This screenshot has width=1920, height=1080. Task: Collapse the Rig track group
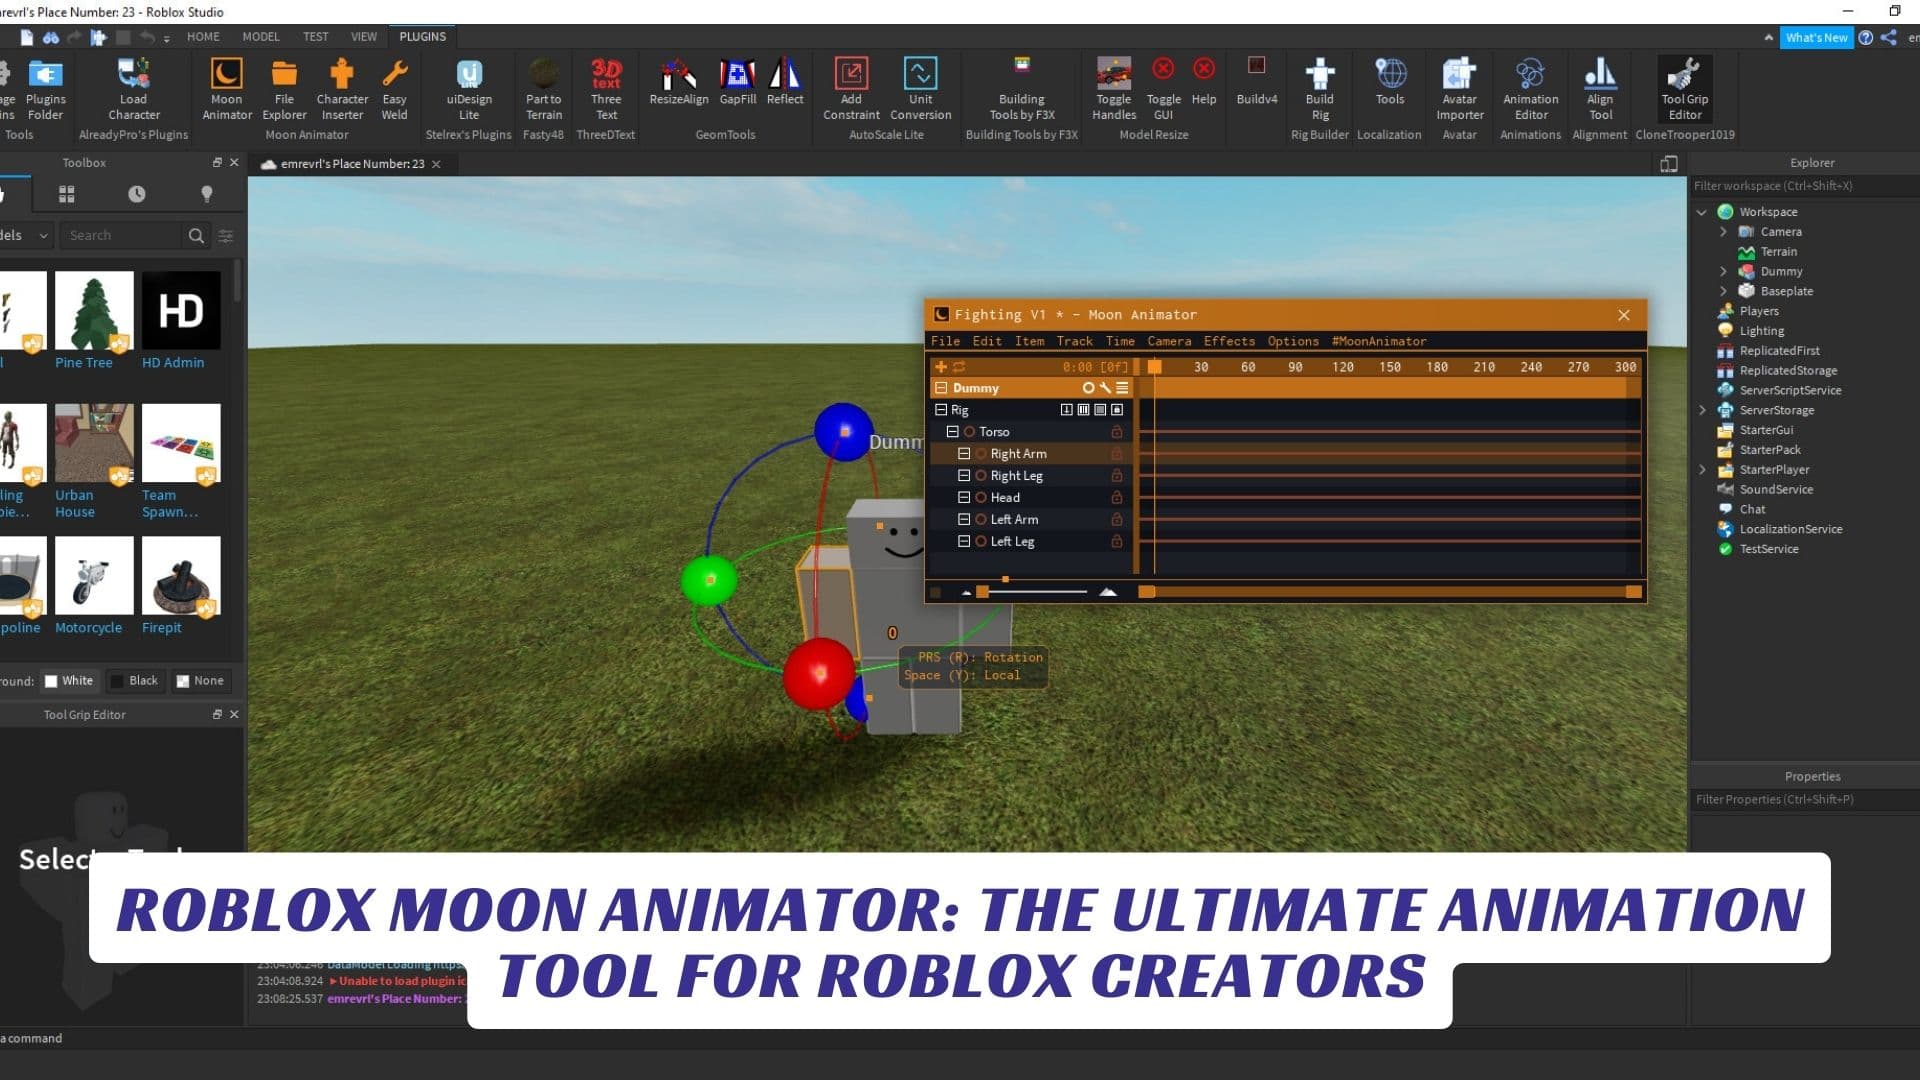point(940,410)
